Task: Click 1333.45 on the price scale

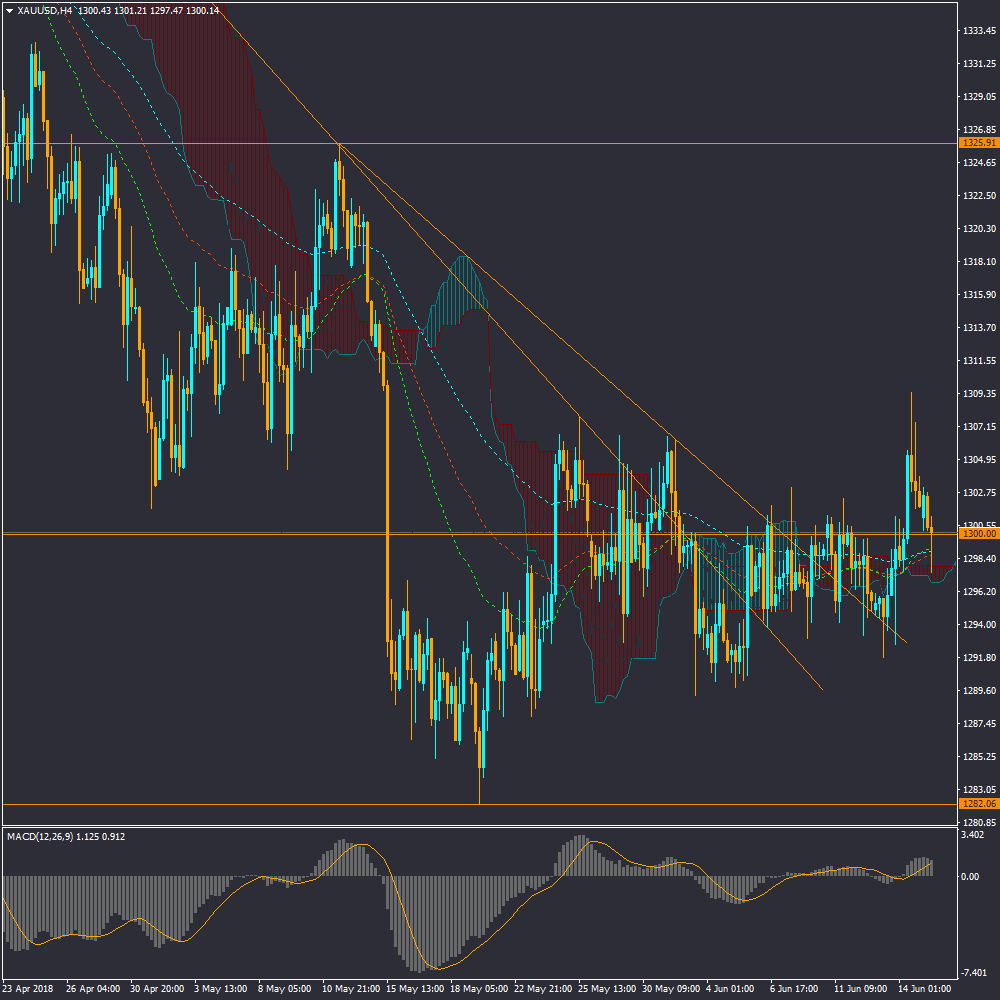Action: [x=979, y=31]
